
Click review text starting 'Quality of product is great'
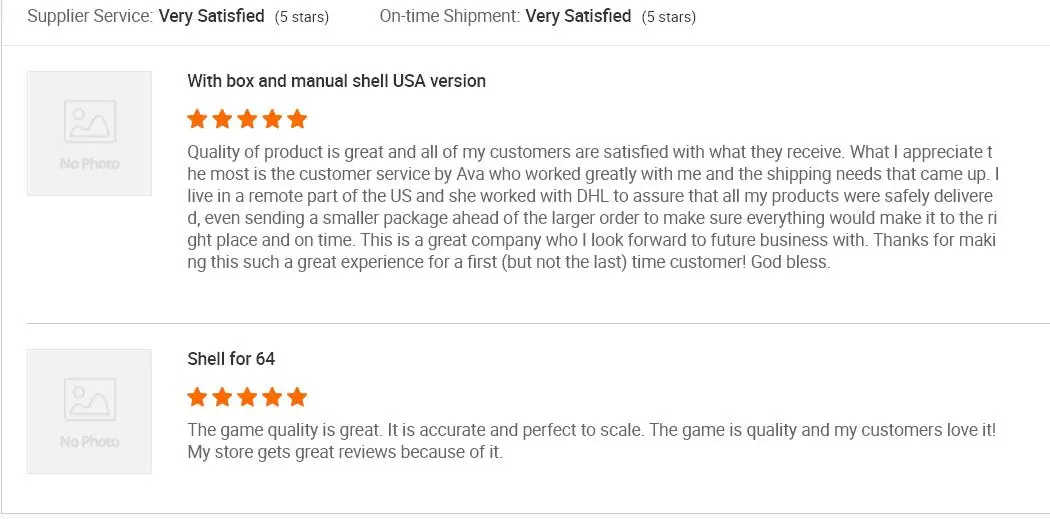590,207
